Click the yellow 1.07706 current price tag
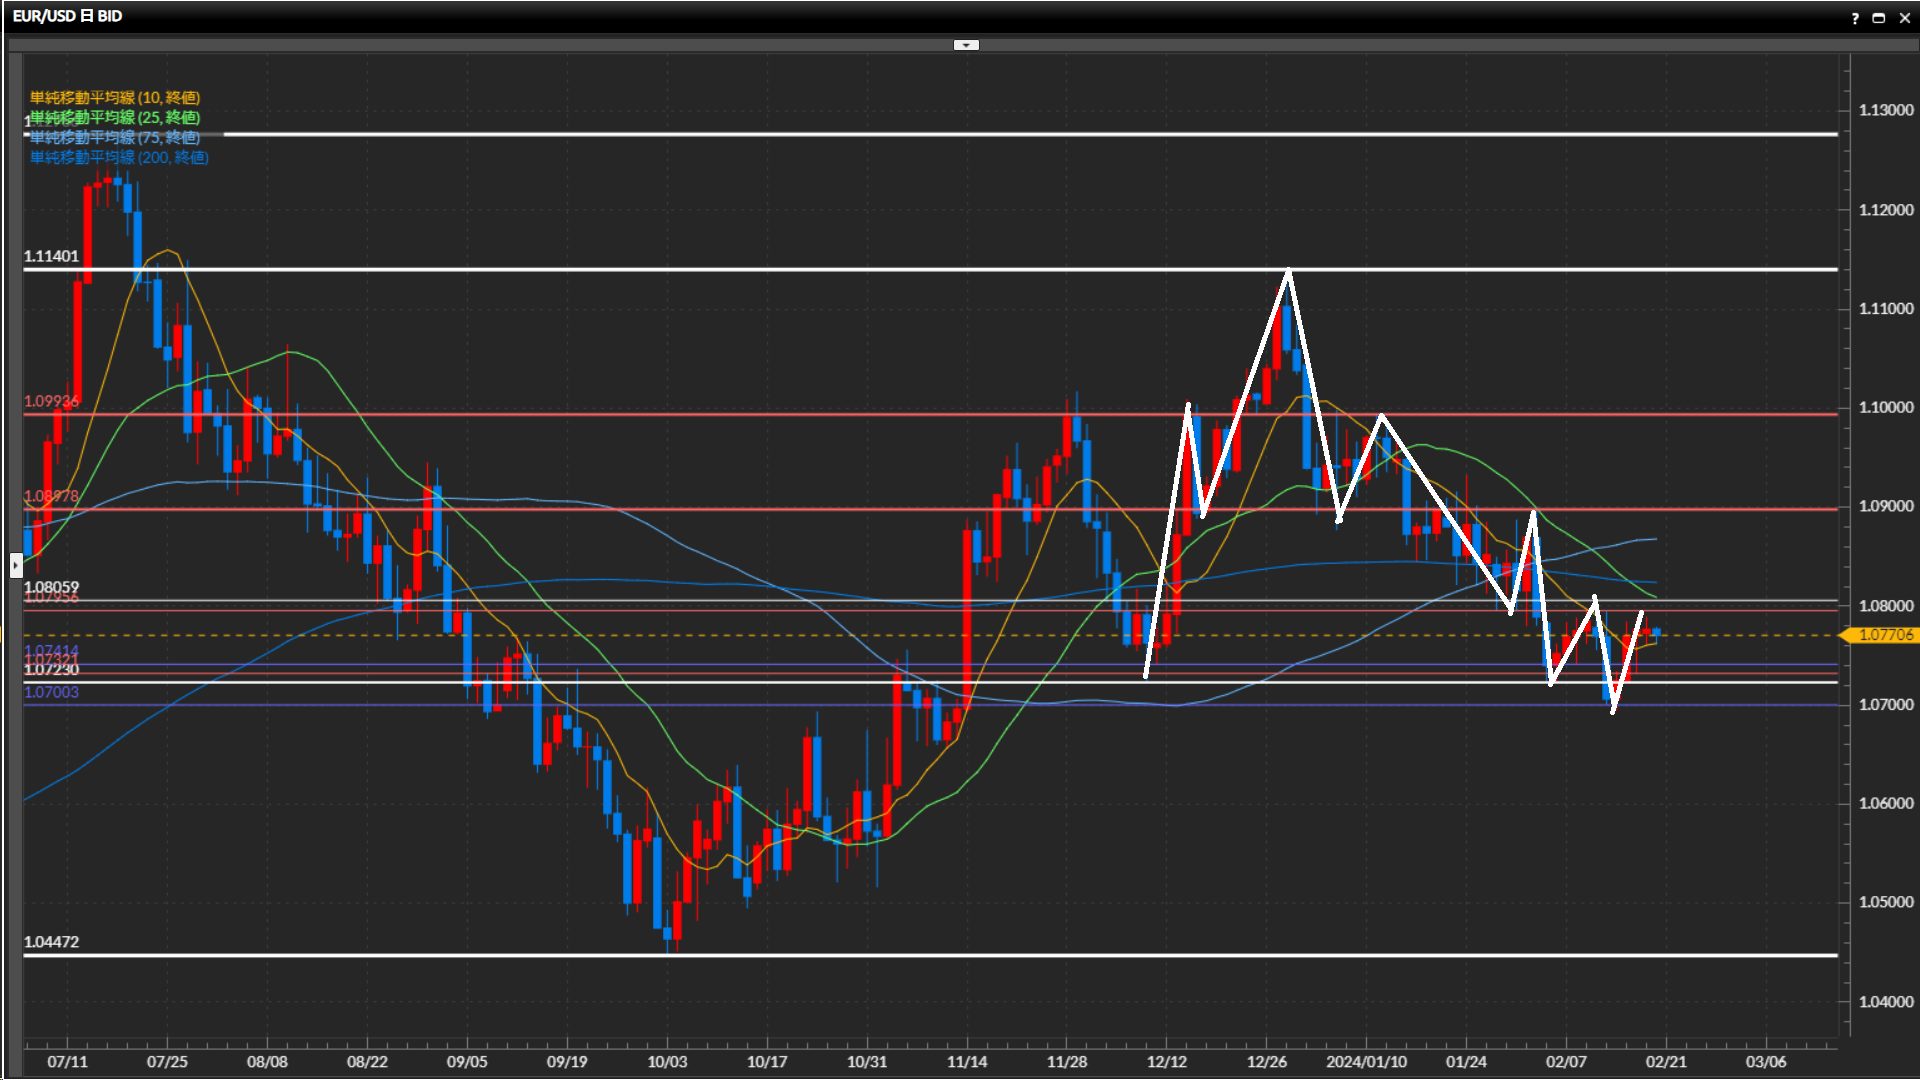The width and height of the screenshot is (1920, 1080). tap(1884, 635)
